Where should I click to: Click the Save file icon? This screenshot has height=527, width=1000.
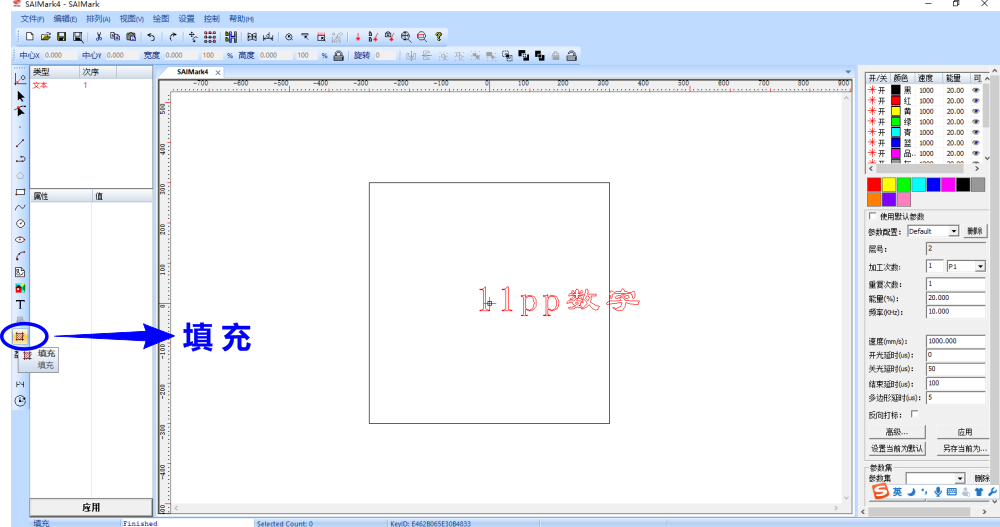[x=62, y=36]
